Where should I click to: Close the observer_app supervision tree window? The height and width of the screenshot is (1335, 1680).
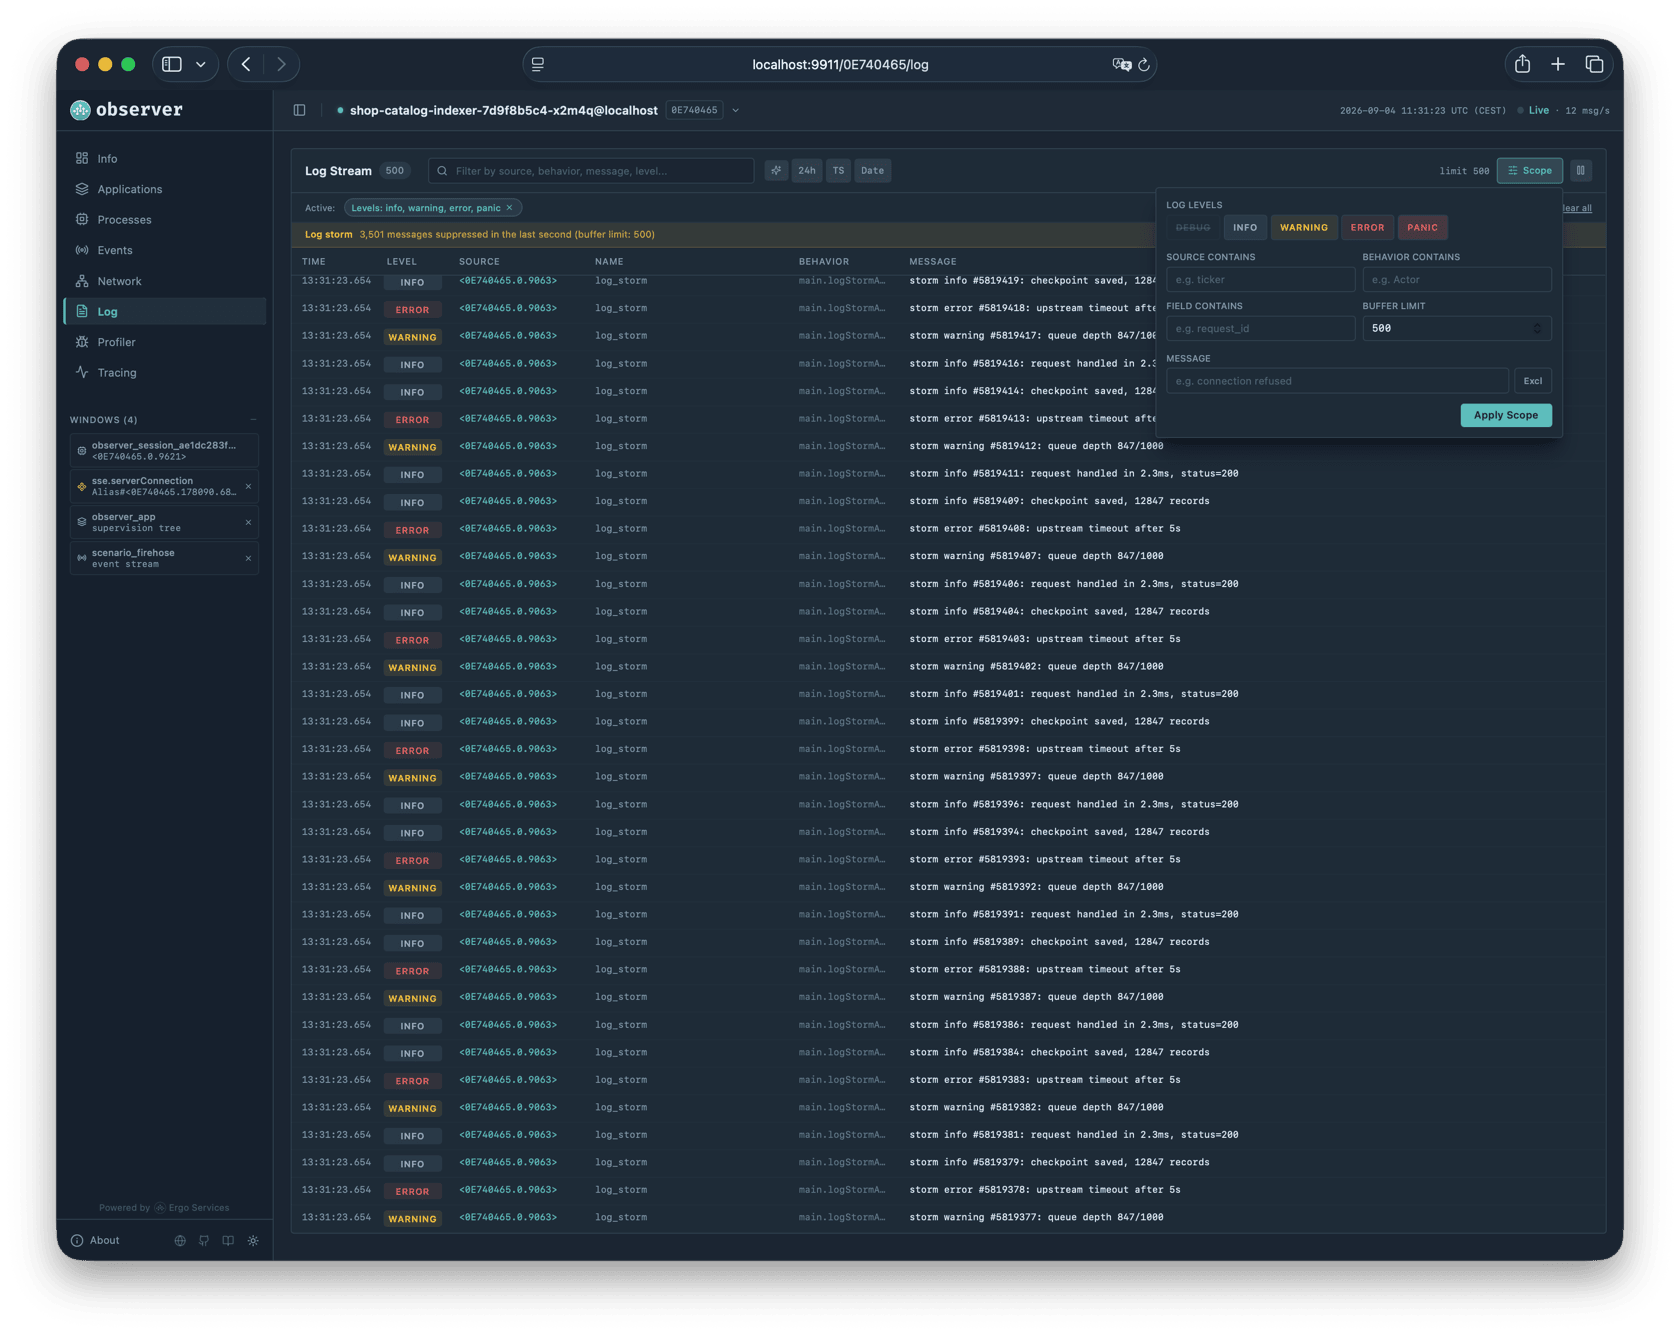point(249,523)
